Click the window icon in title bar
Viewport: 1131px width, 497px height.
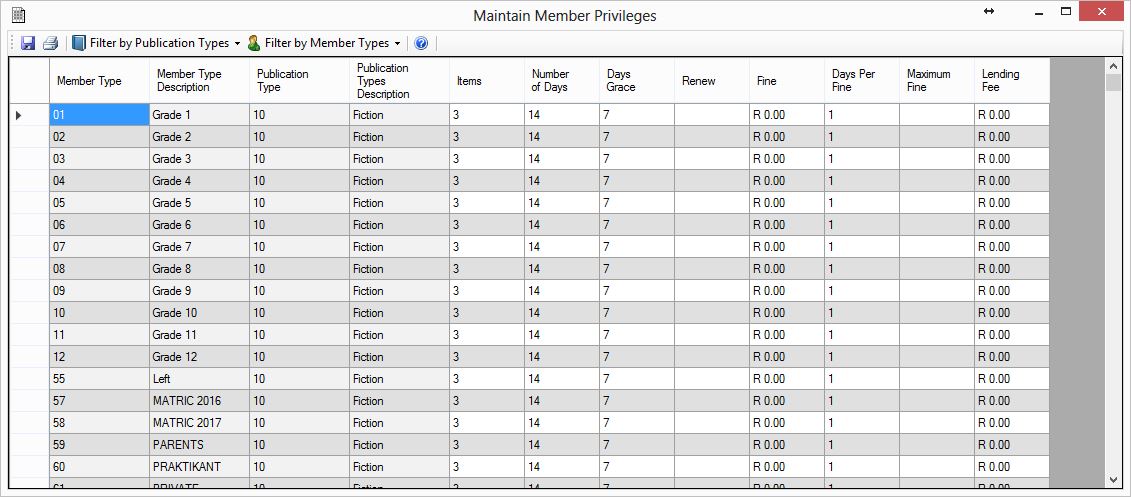(19, 14)
